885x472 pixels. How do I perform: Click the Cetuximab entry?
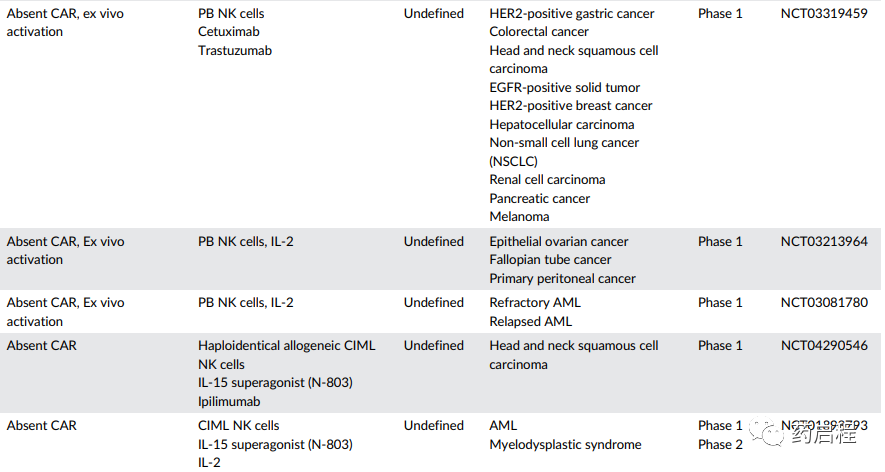point(229,32)
